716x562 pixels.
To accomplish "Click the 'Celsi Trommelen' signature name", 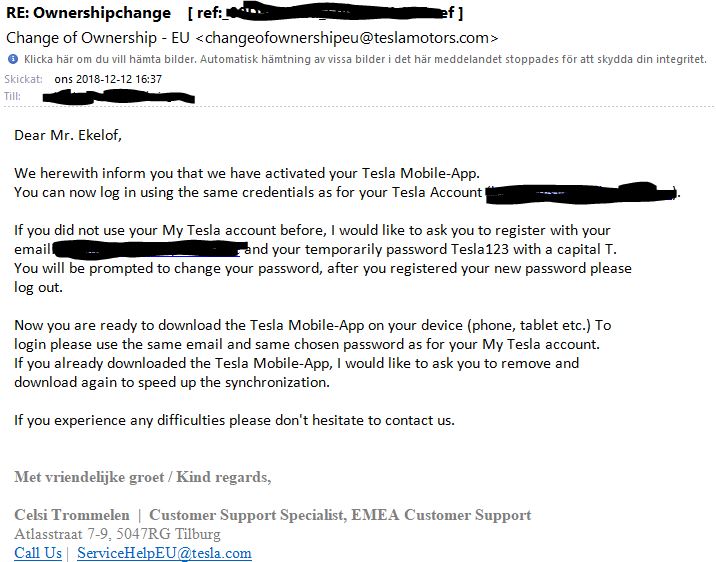I will coord(72,515).
